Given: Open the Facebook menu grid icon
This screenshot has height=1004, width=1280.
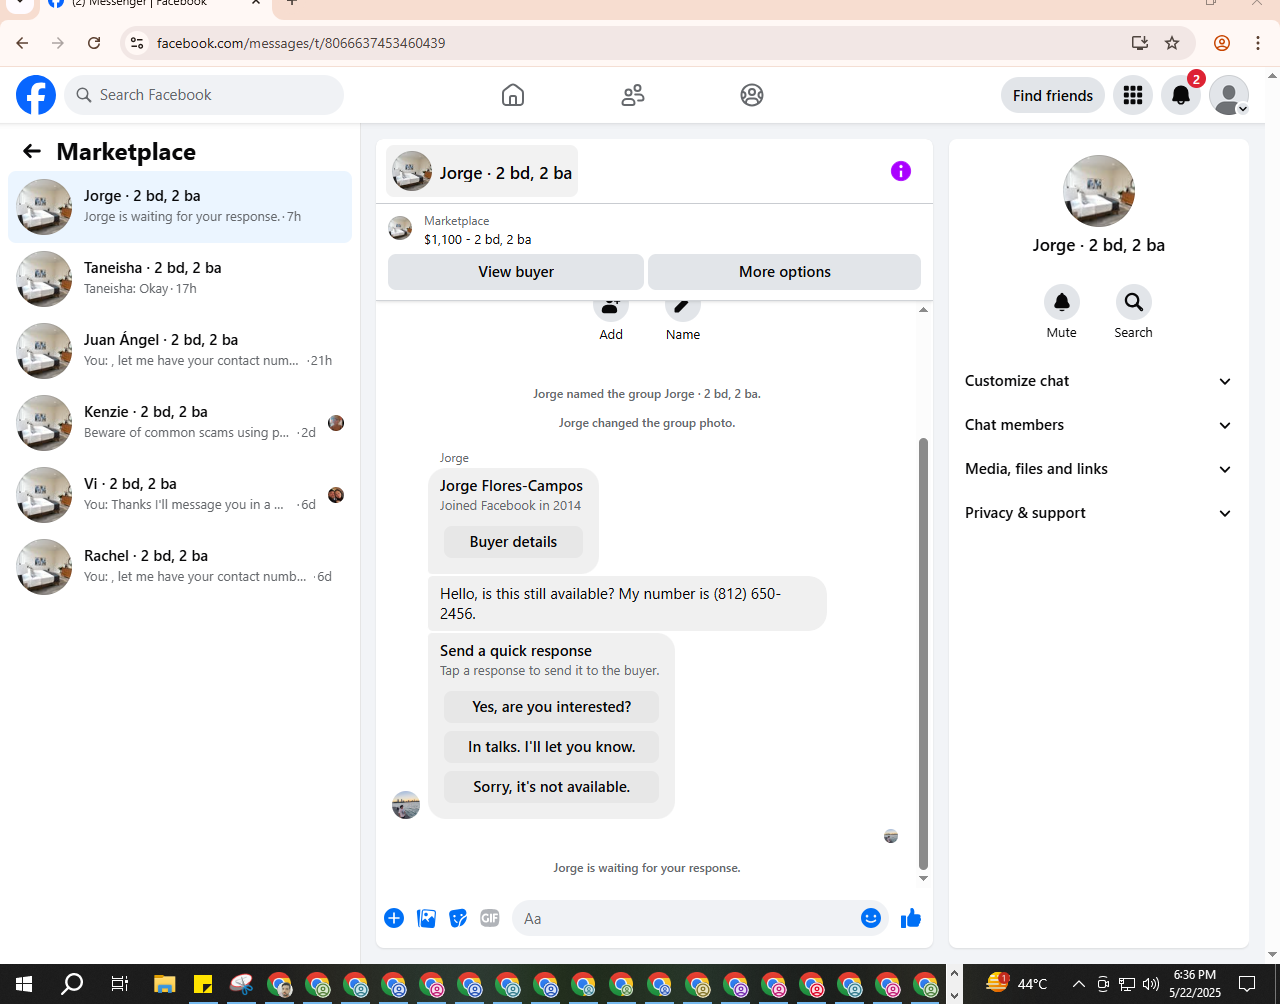Looking at the screenshot, I should click(x=1133, y=95).
